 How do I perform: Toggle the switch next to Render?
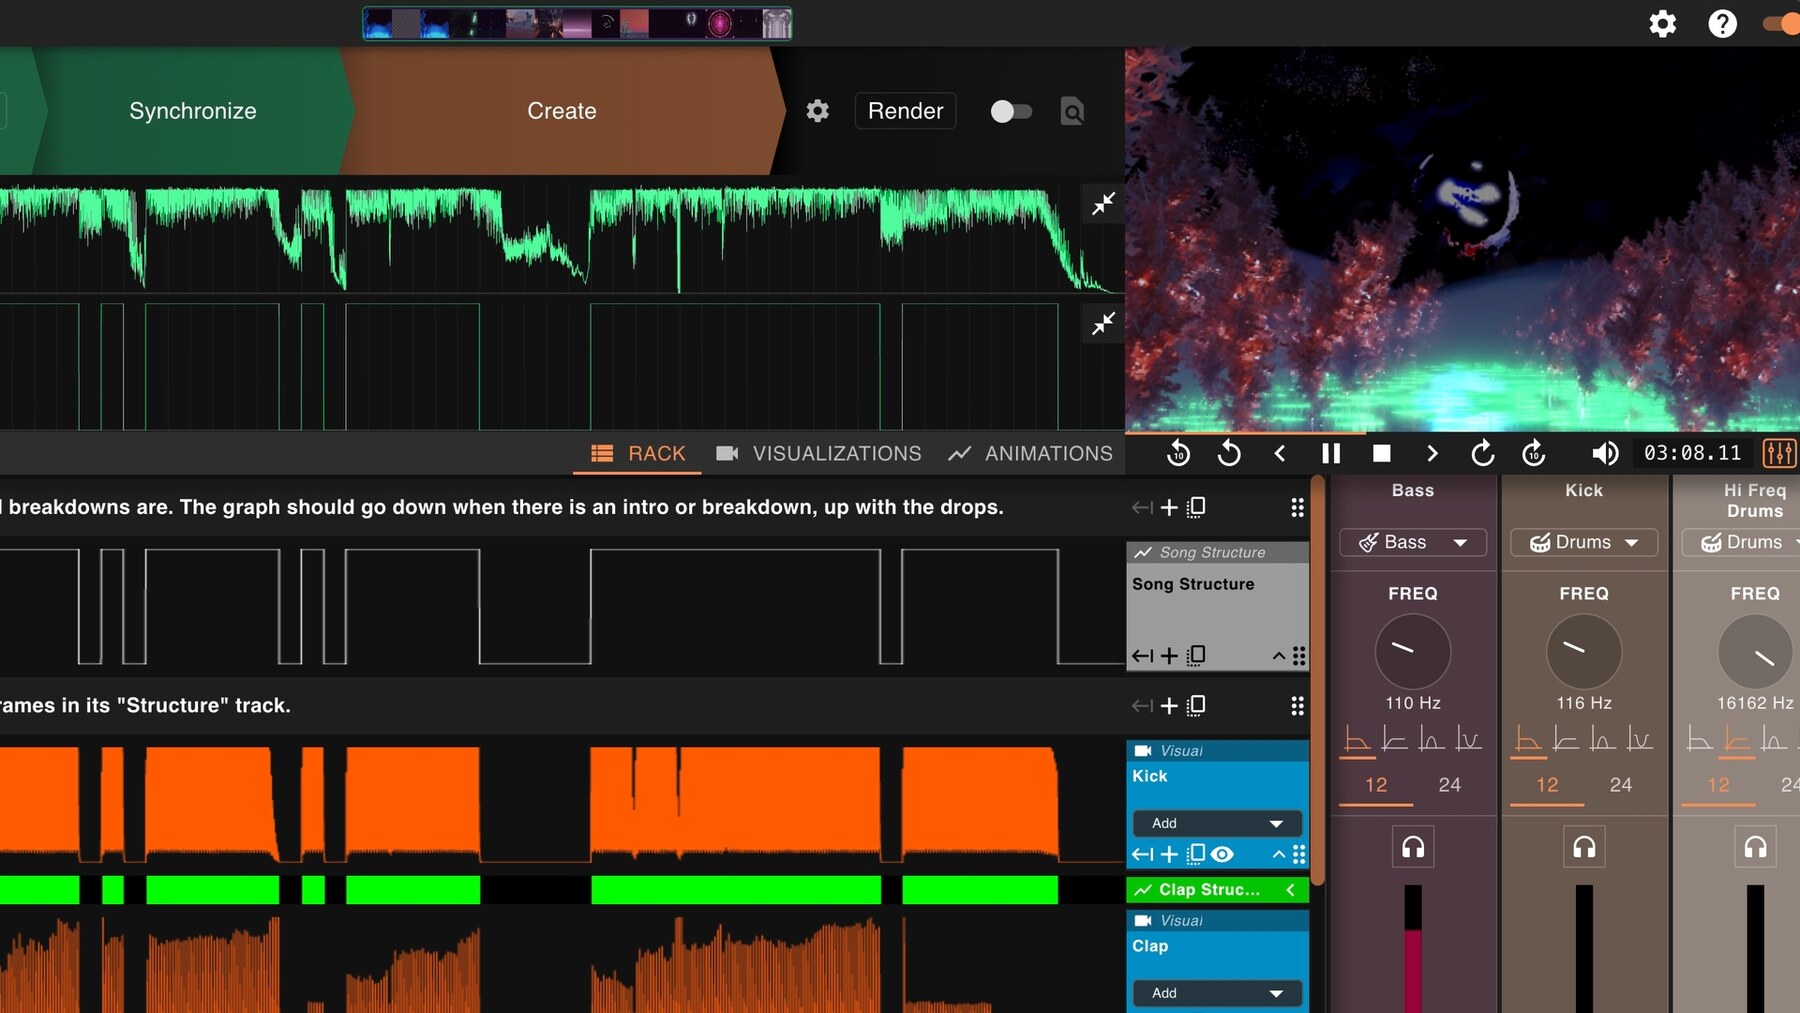pyautogui.click(x=1011, y=111)
